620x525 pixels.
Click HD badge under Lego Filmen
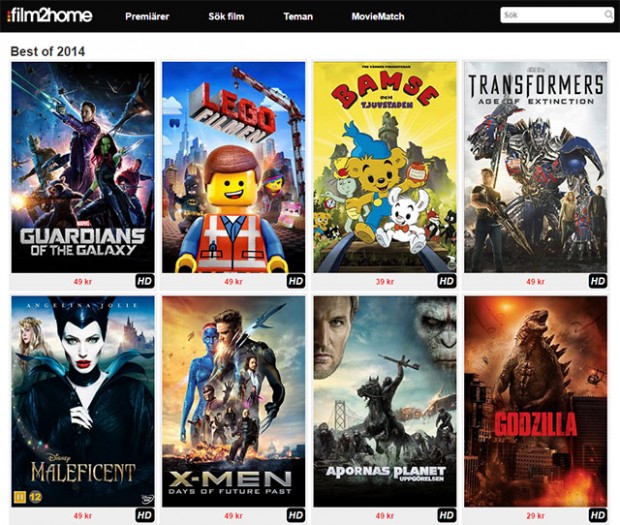[296, 281]
